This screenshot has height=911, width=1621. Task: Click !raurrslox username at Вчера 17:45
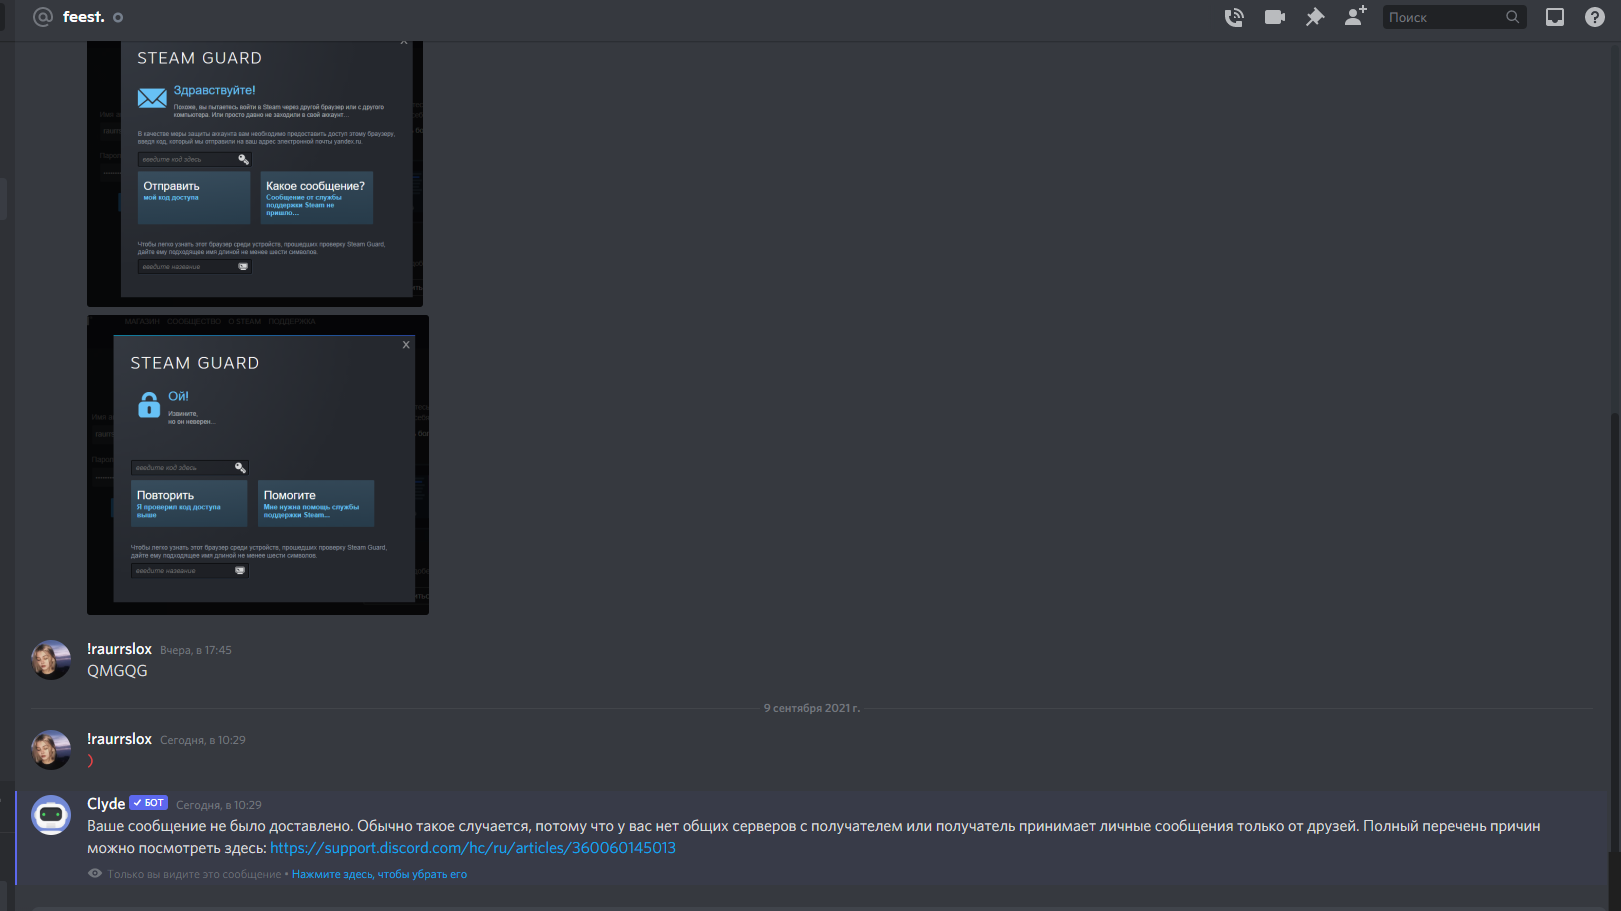coord(119,649)
